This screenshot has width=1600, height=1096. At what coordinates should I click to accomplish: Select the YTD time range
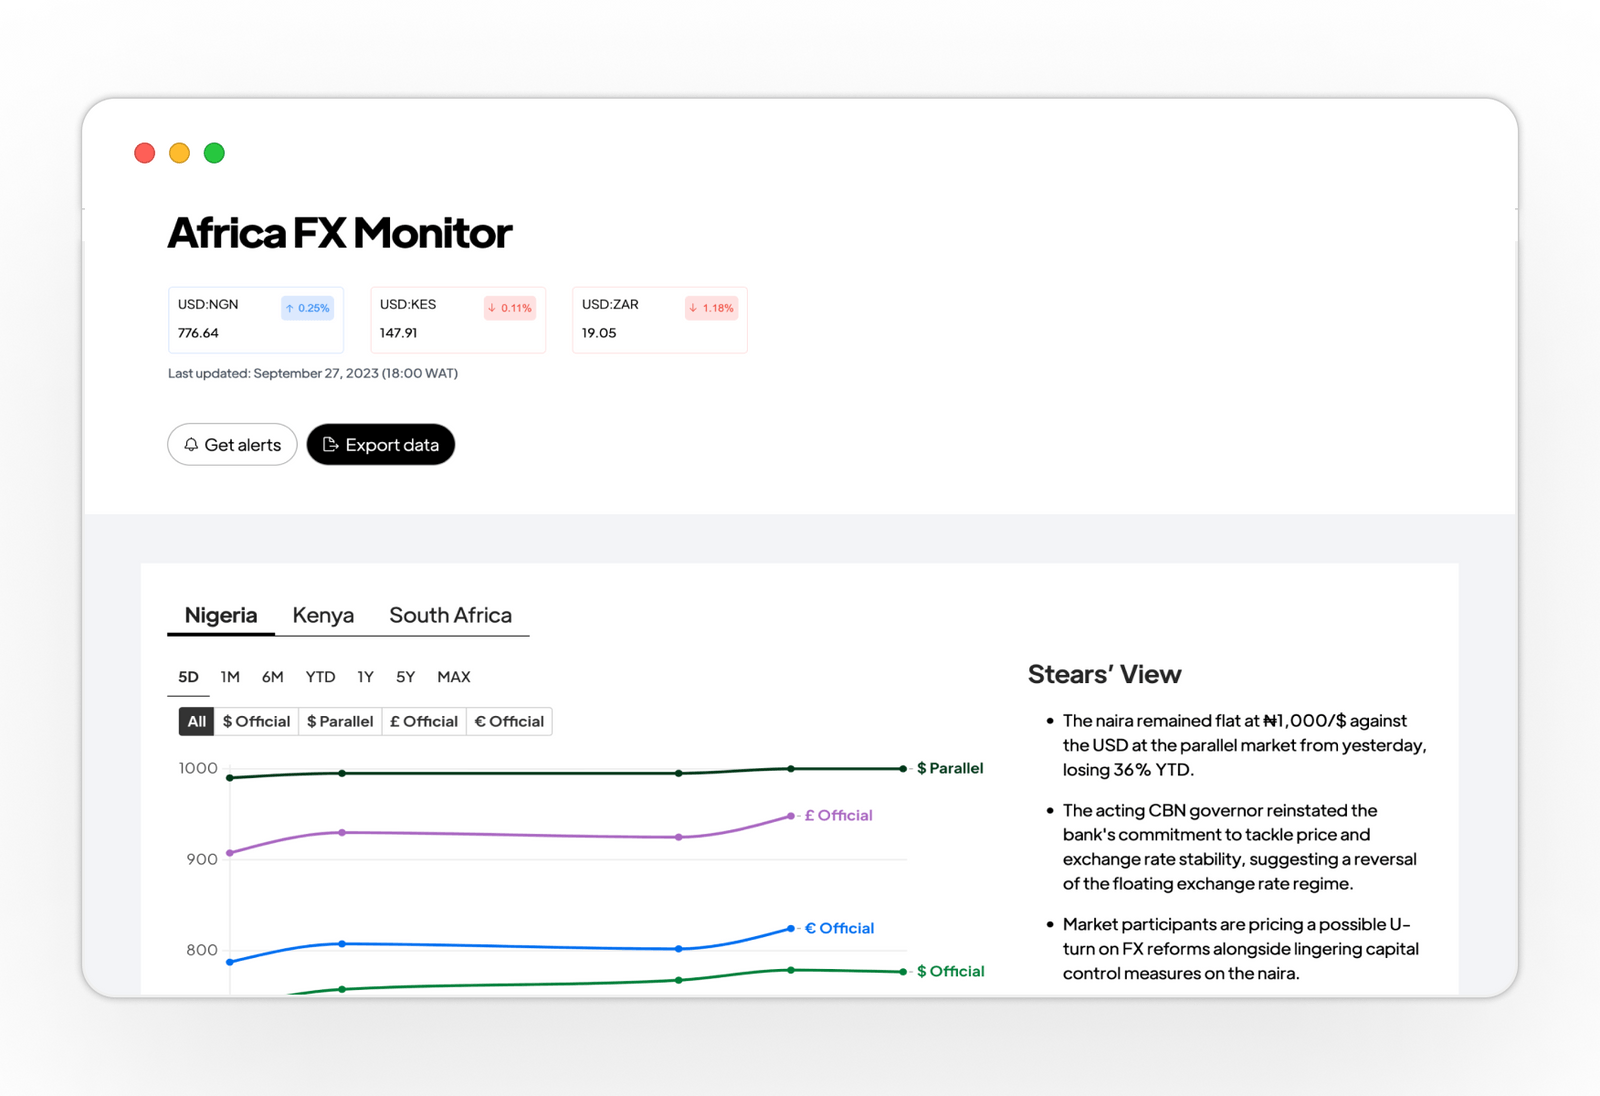[x=320, y=677]
